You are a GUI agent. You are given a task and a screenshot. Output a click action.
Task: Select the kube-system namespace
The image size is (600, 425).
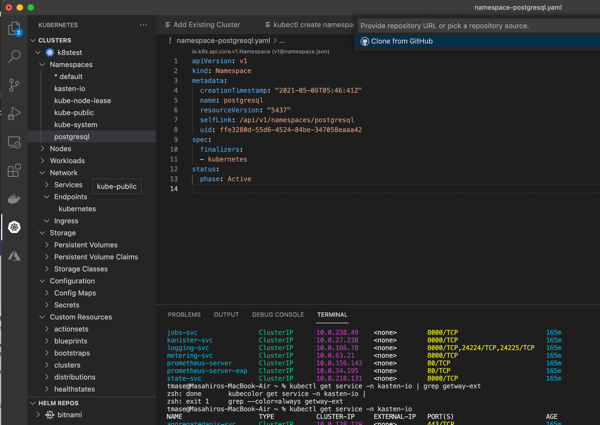(76, 125)
